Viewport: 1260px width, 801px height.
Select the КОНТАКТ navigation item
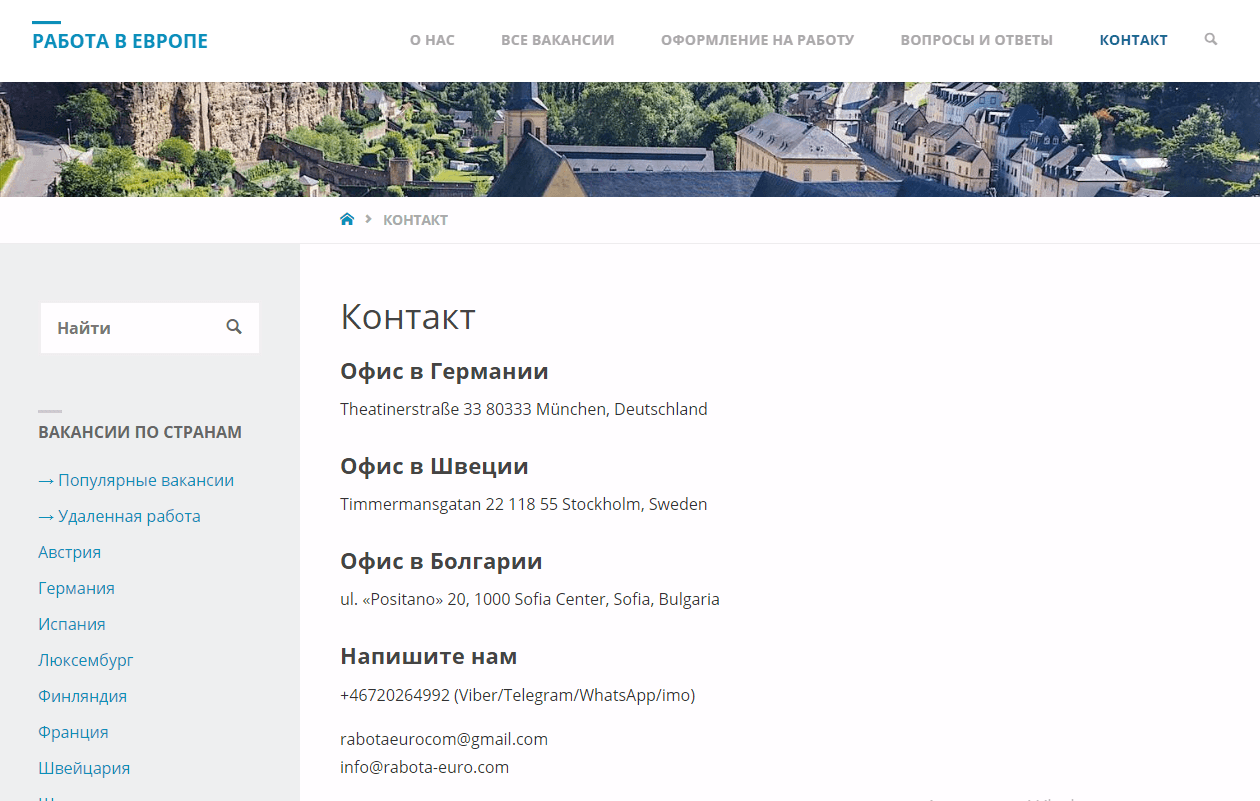click(1133, 41)
